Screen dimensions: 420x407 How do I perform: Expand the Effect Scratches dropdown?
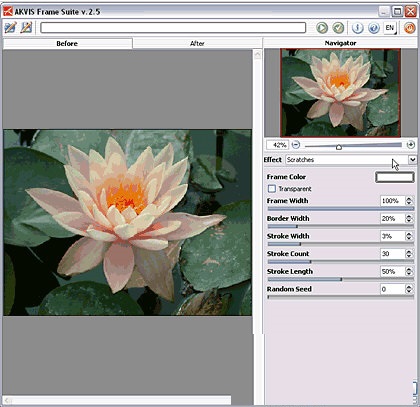pos(412,160)
